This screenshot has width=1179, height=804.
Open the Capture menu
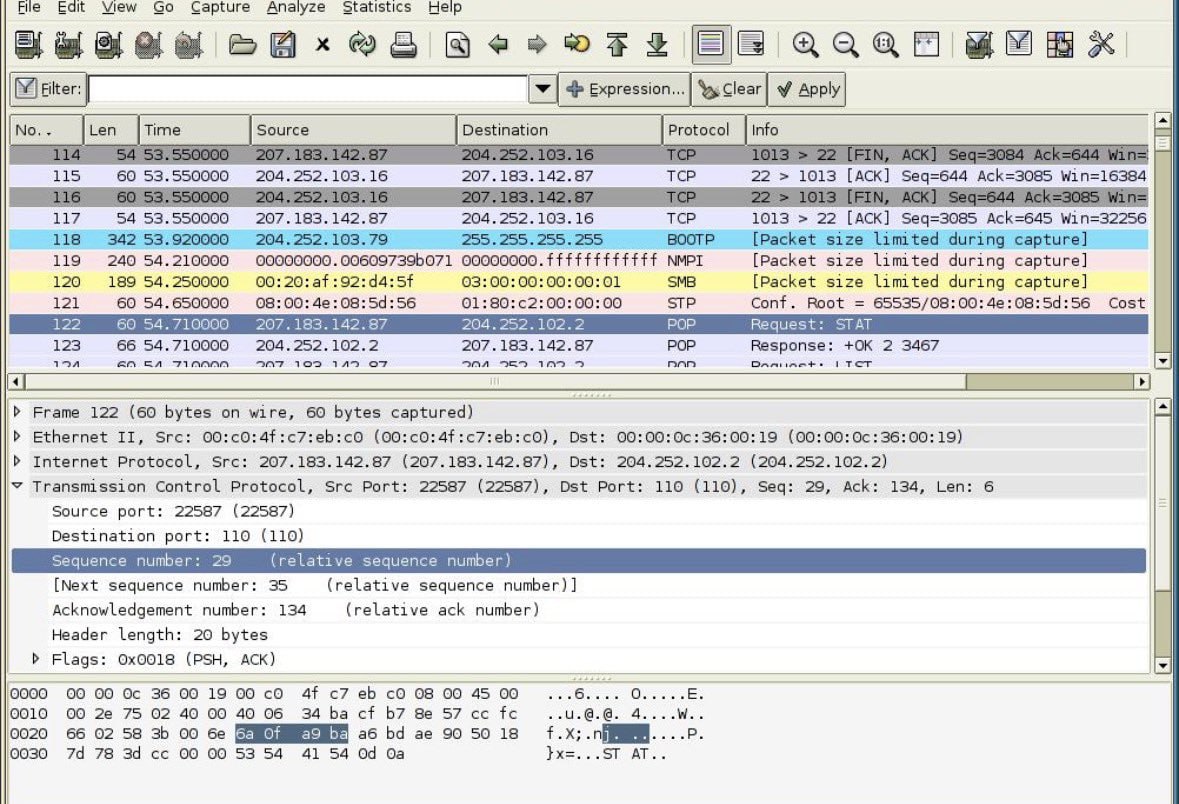click(220, 8)
